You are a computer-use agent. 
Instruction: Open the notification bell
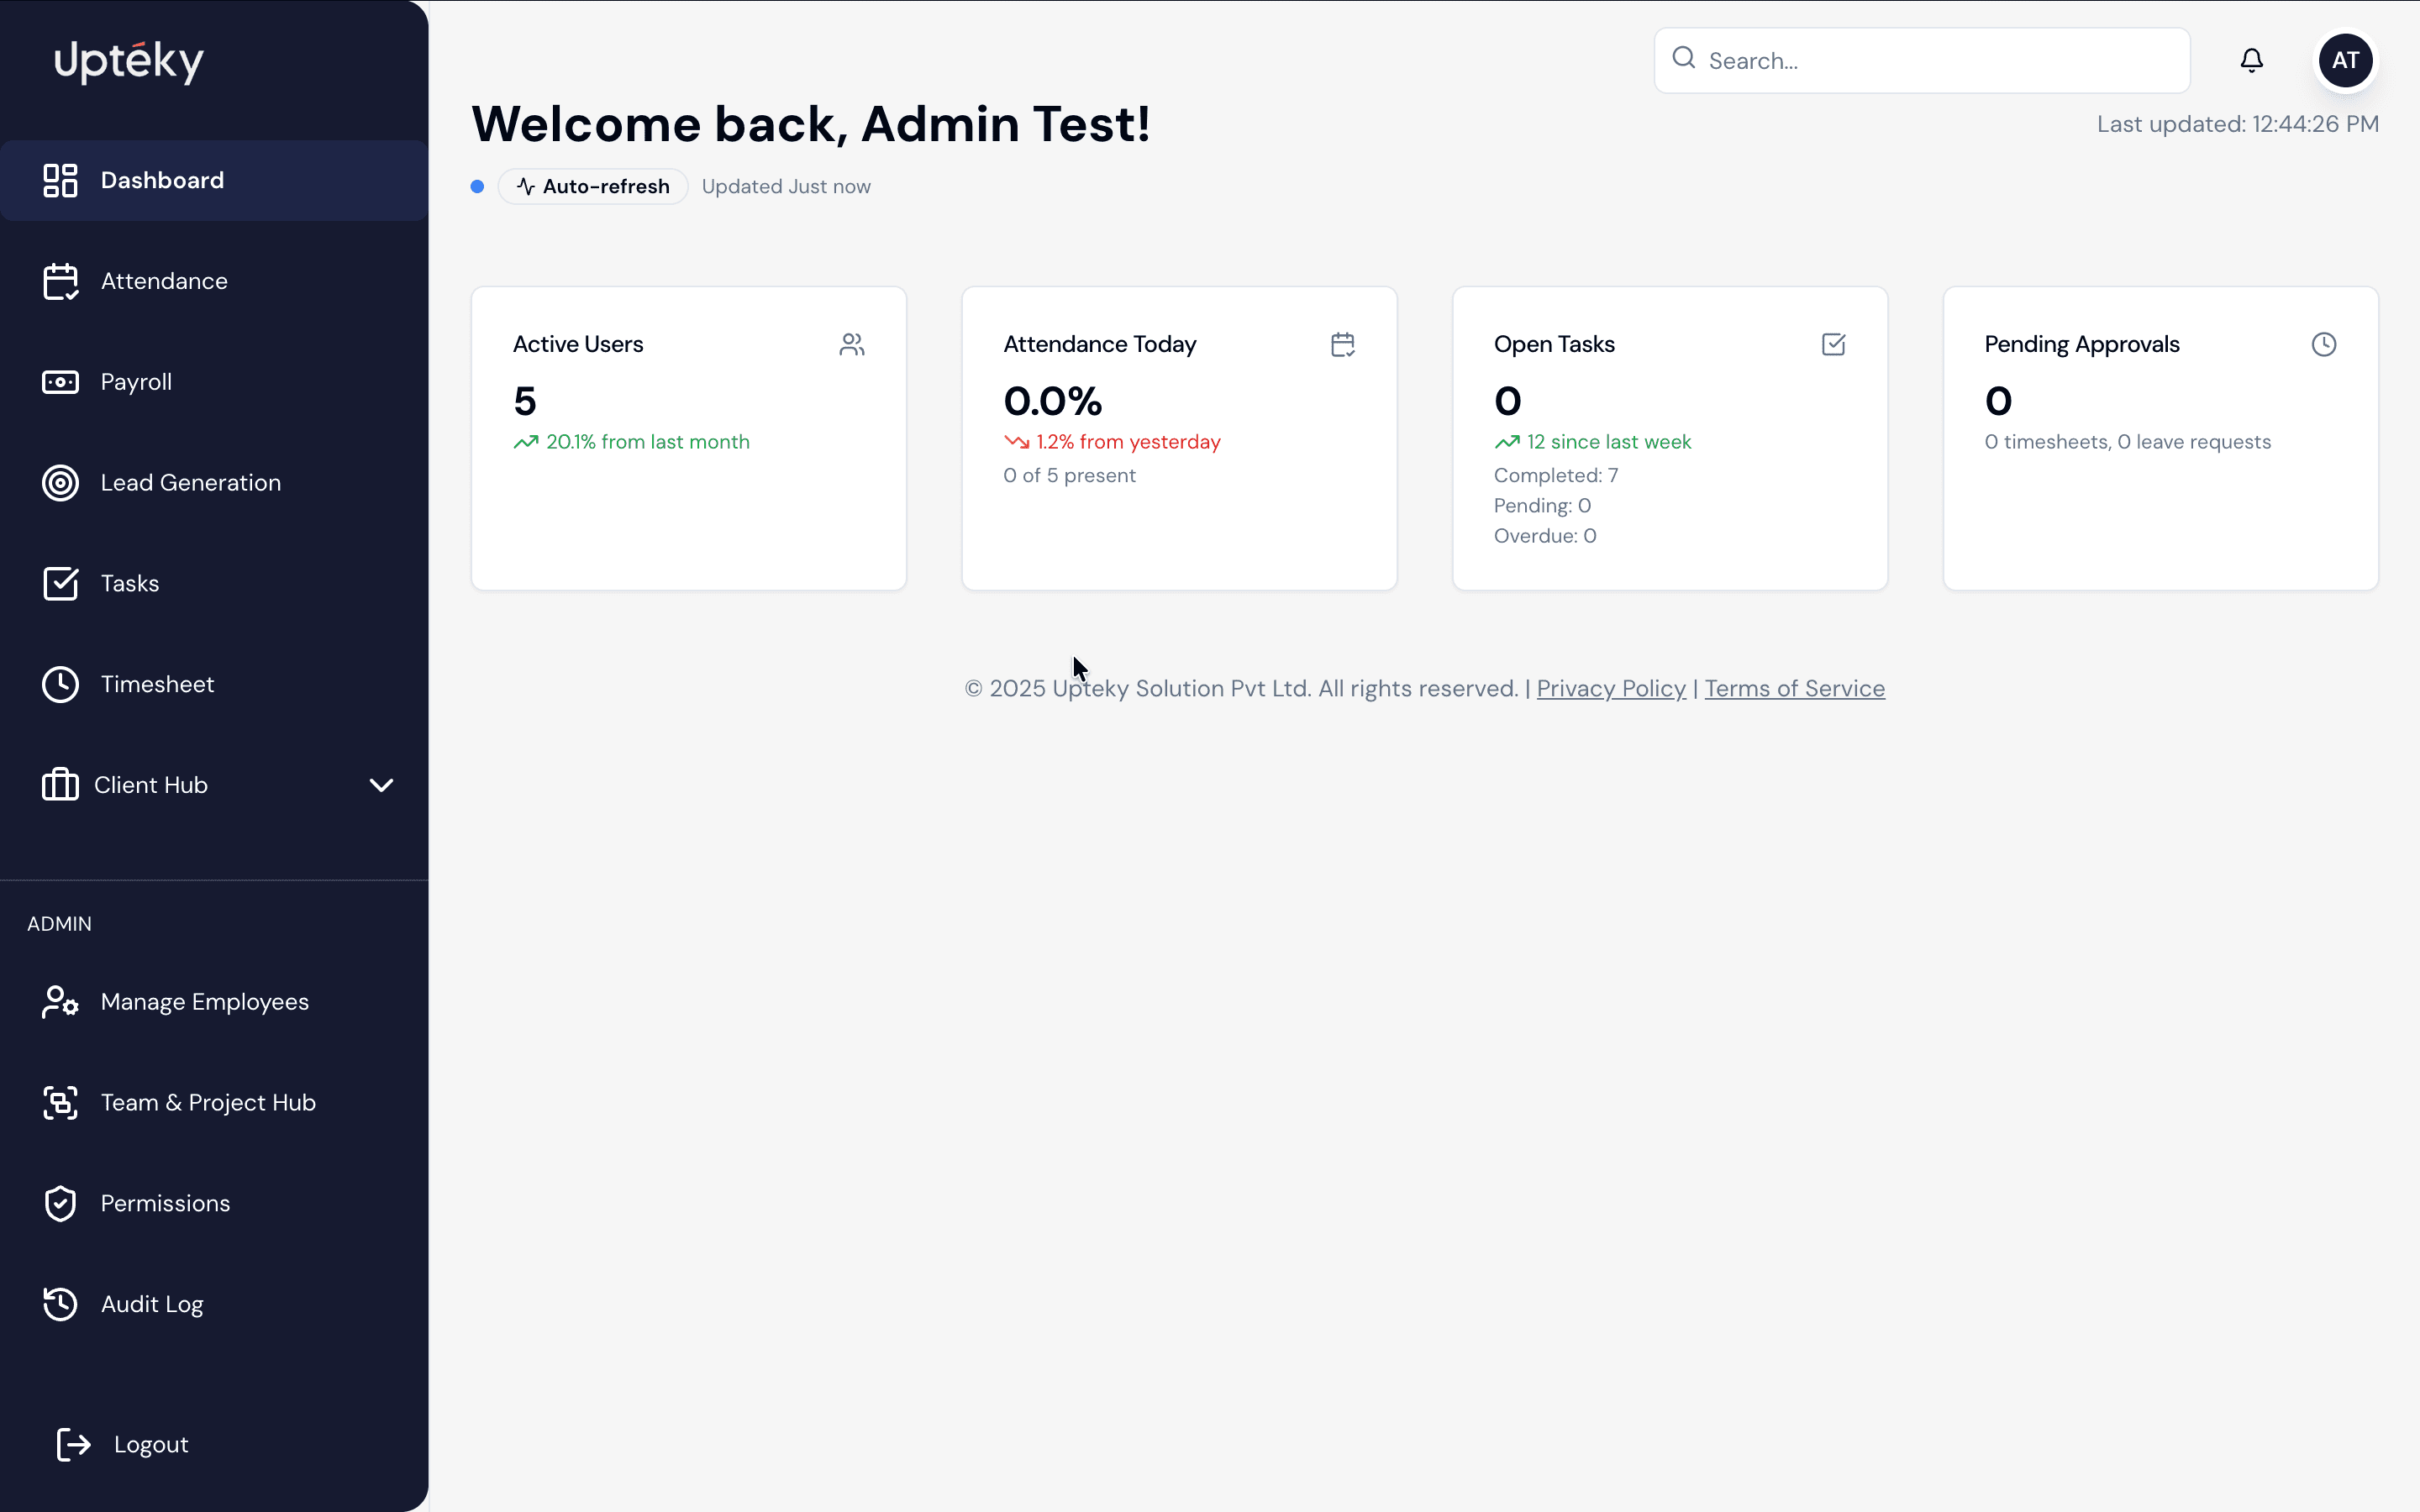[x=2251, y=60]
